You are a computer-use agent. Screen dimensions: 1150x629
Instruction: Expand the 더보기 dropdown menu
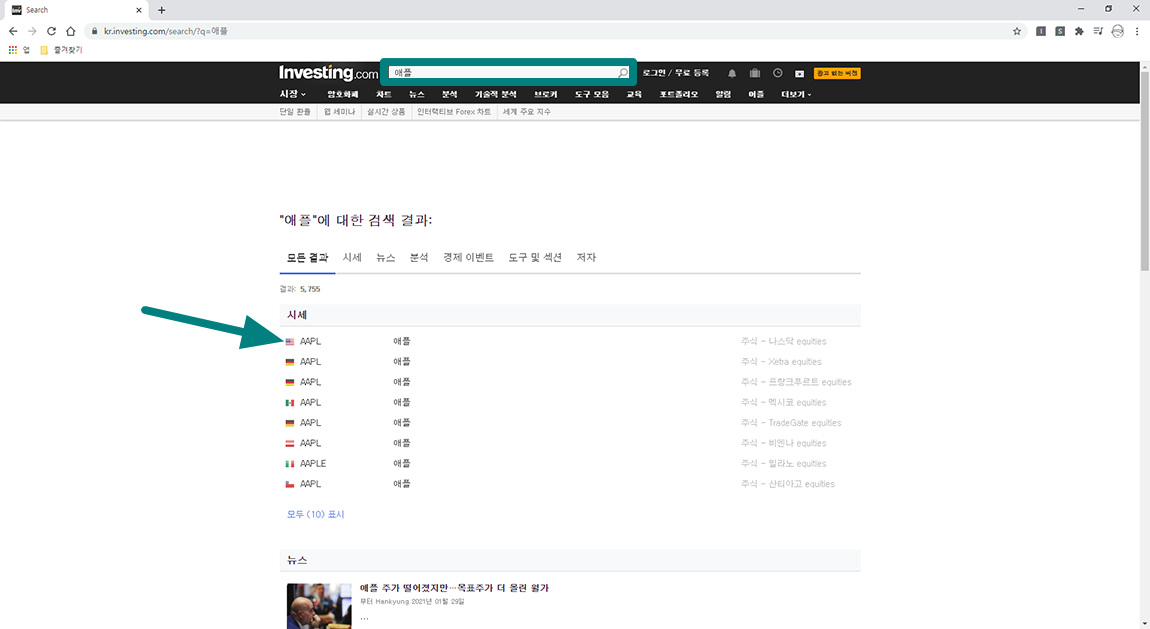[x=796, y=95]
